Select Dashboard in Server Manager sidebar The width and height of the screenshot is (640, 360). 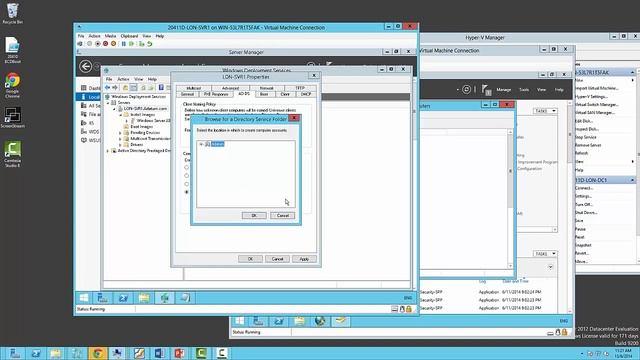(x=89, y=88)
